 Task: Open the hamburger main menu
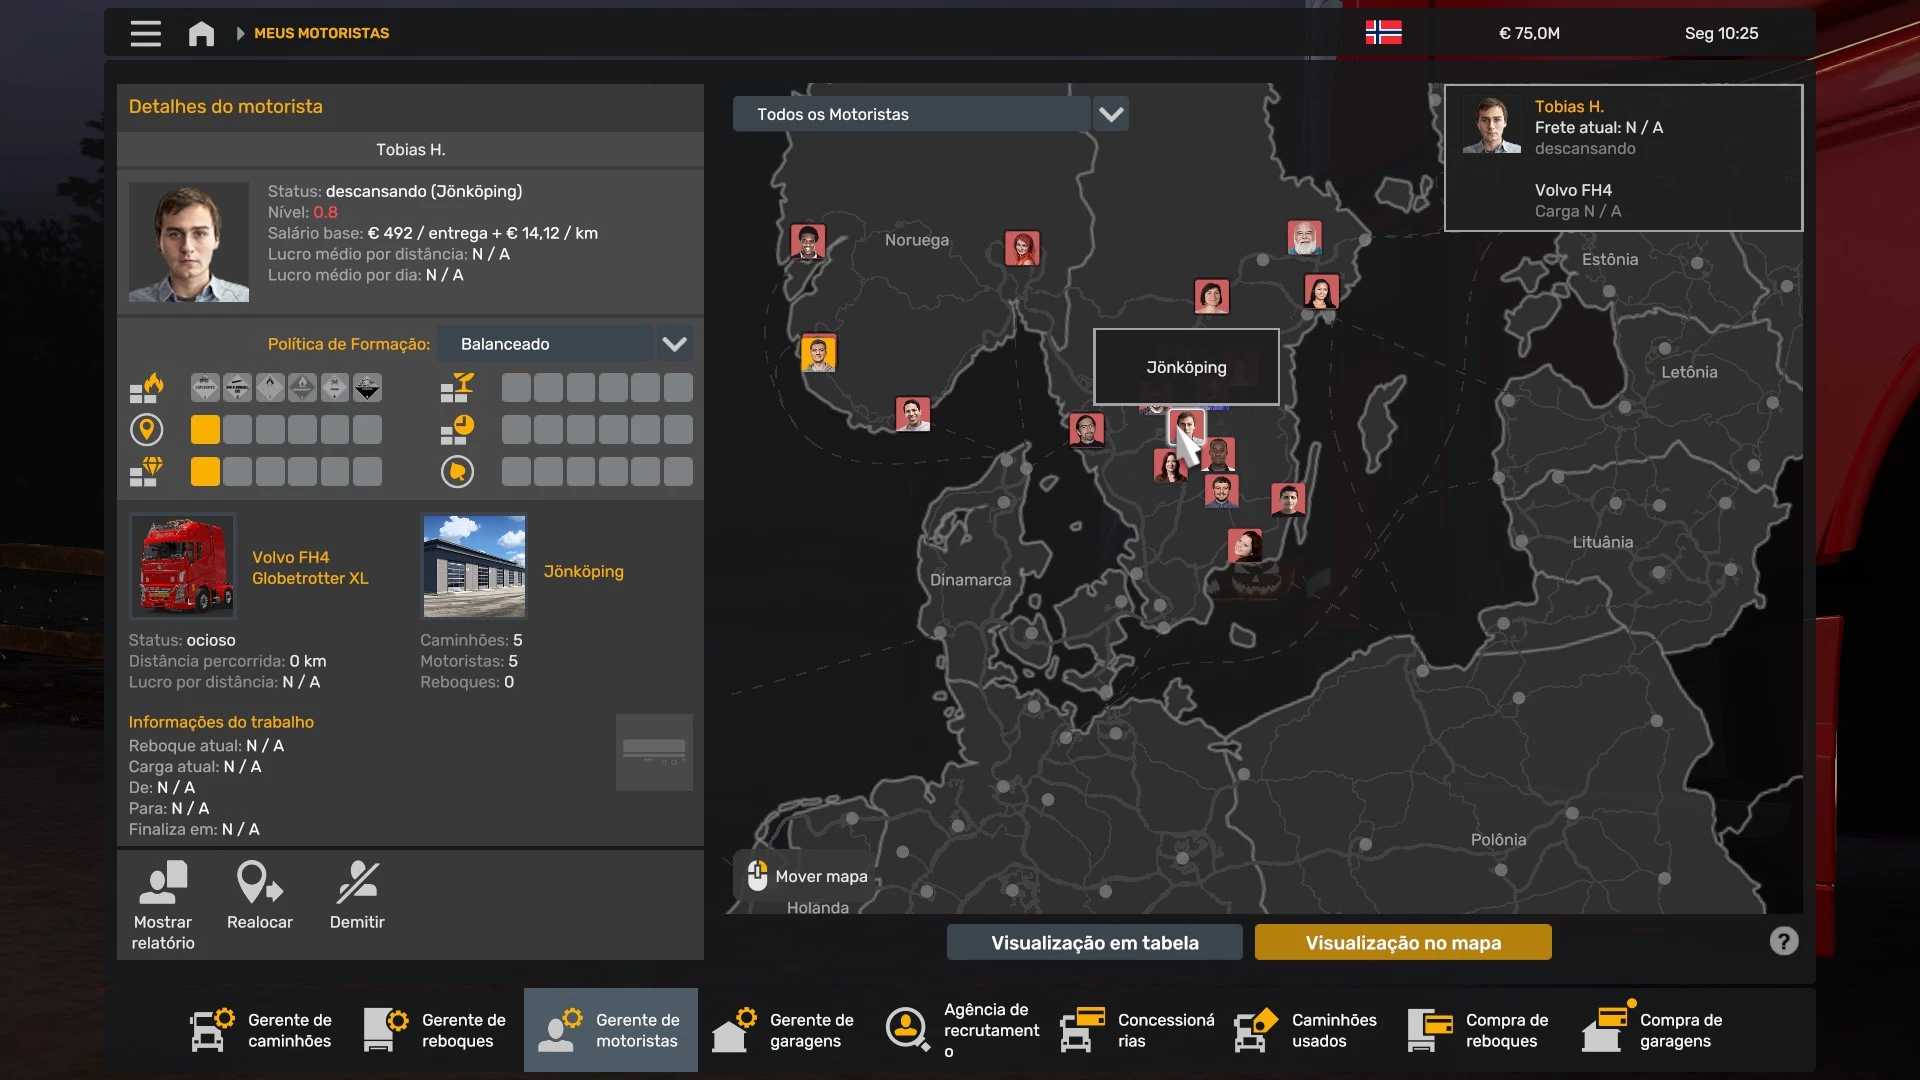145,33
